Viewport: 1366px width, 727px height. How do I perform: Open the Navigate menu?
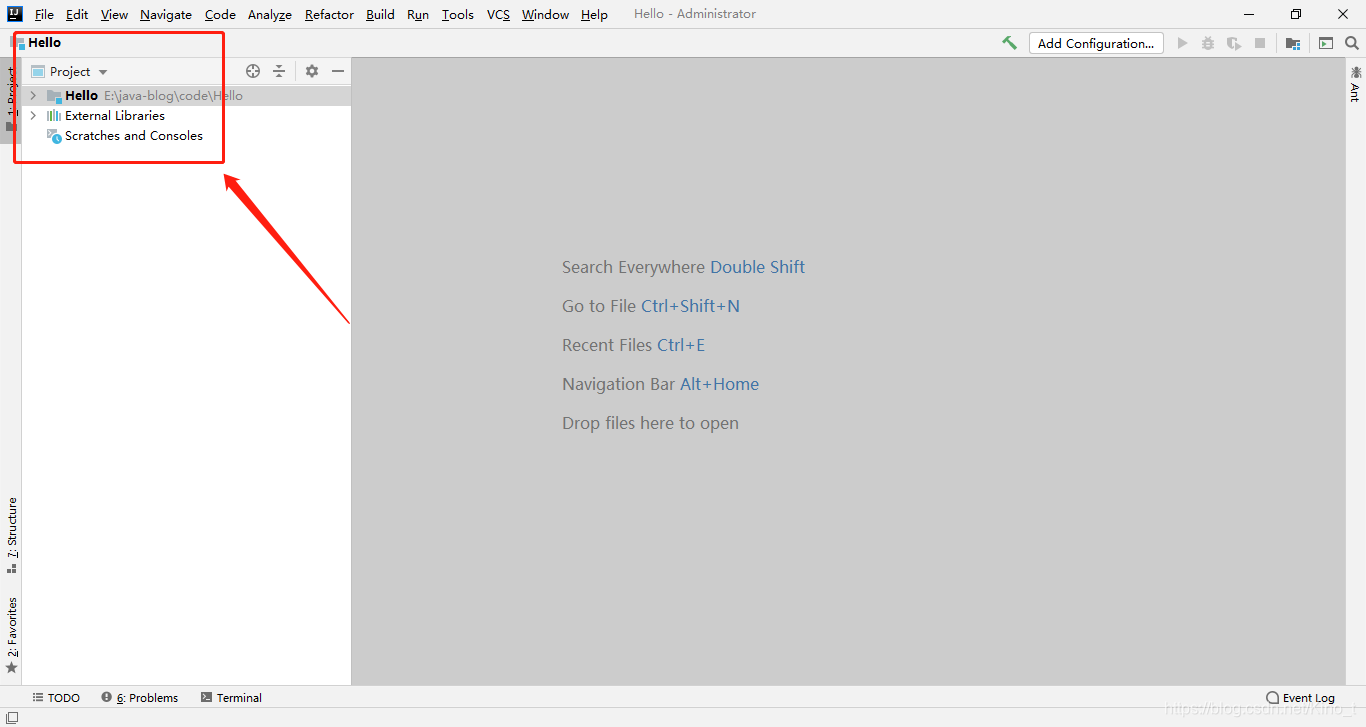point(166,14)
